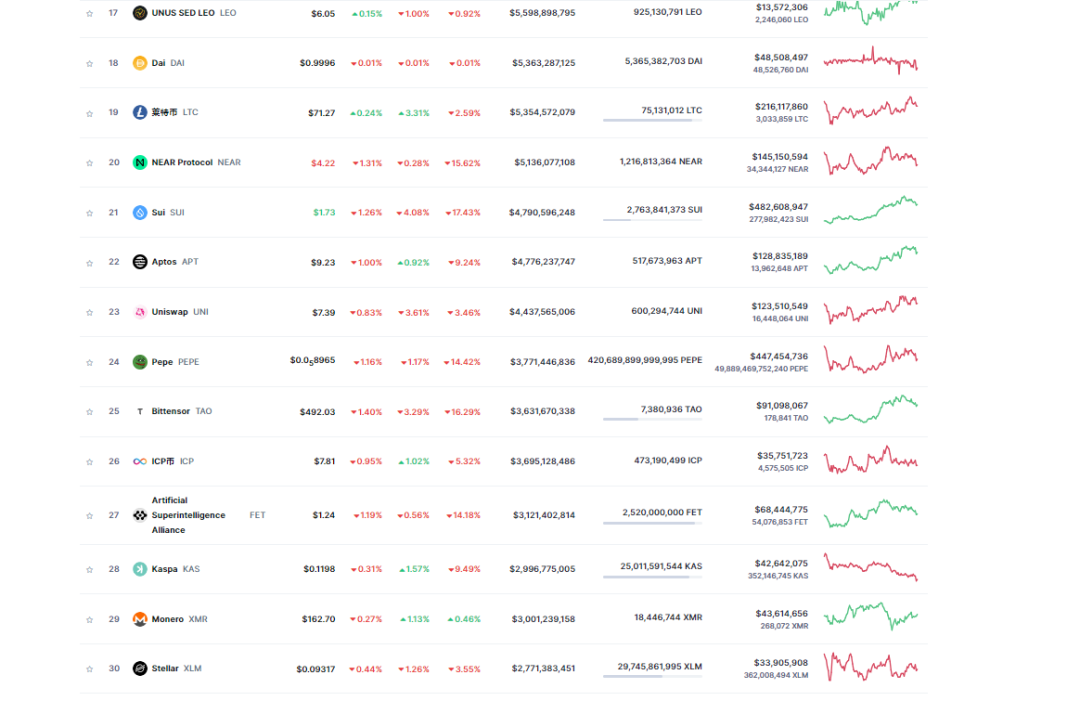The image size is (1080, 701).
Task: Star Aptos row for watchlist
Action: click(x=90, y=262)
